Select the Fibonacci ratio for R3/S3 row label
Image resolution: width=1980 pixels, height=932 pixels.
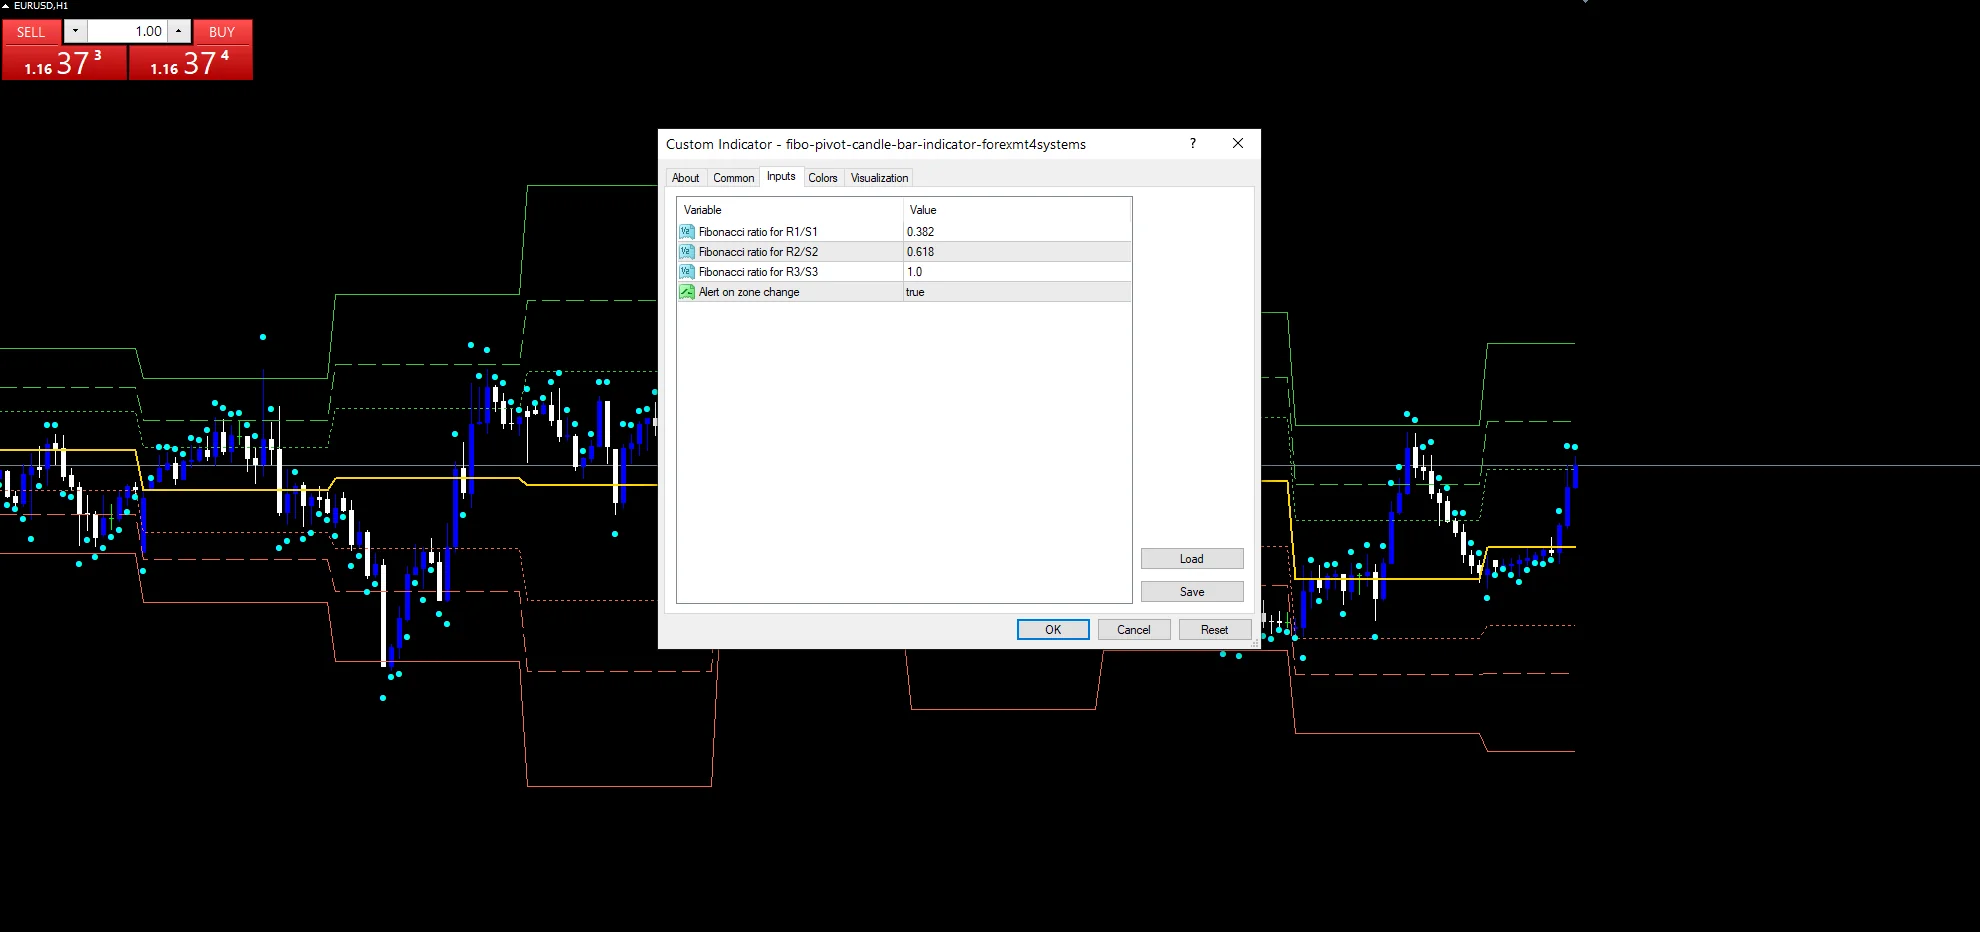click(x=758, y=272)
